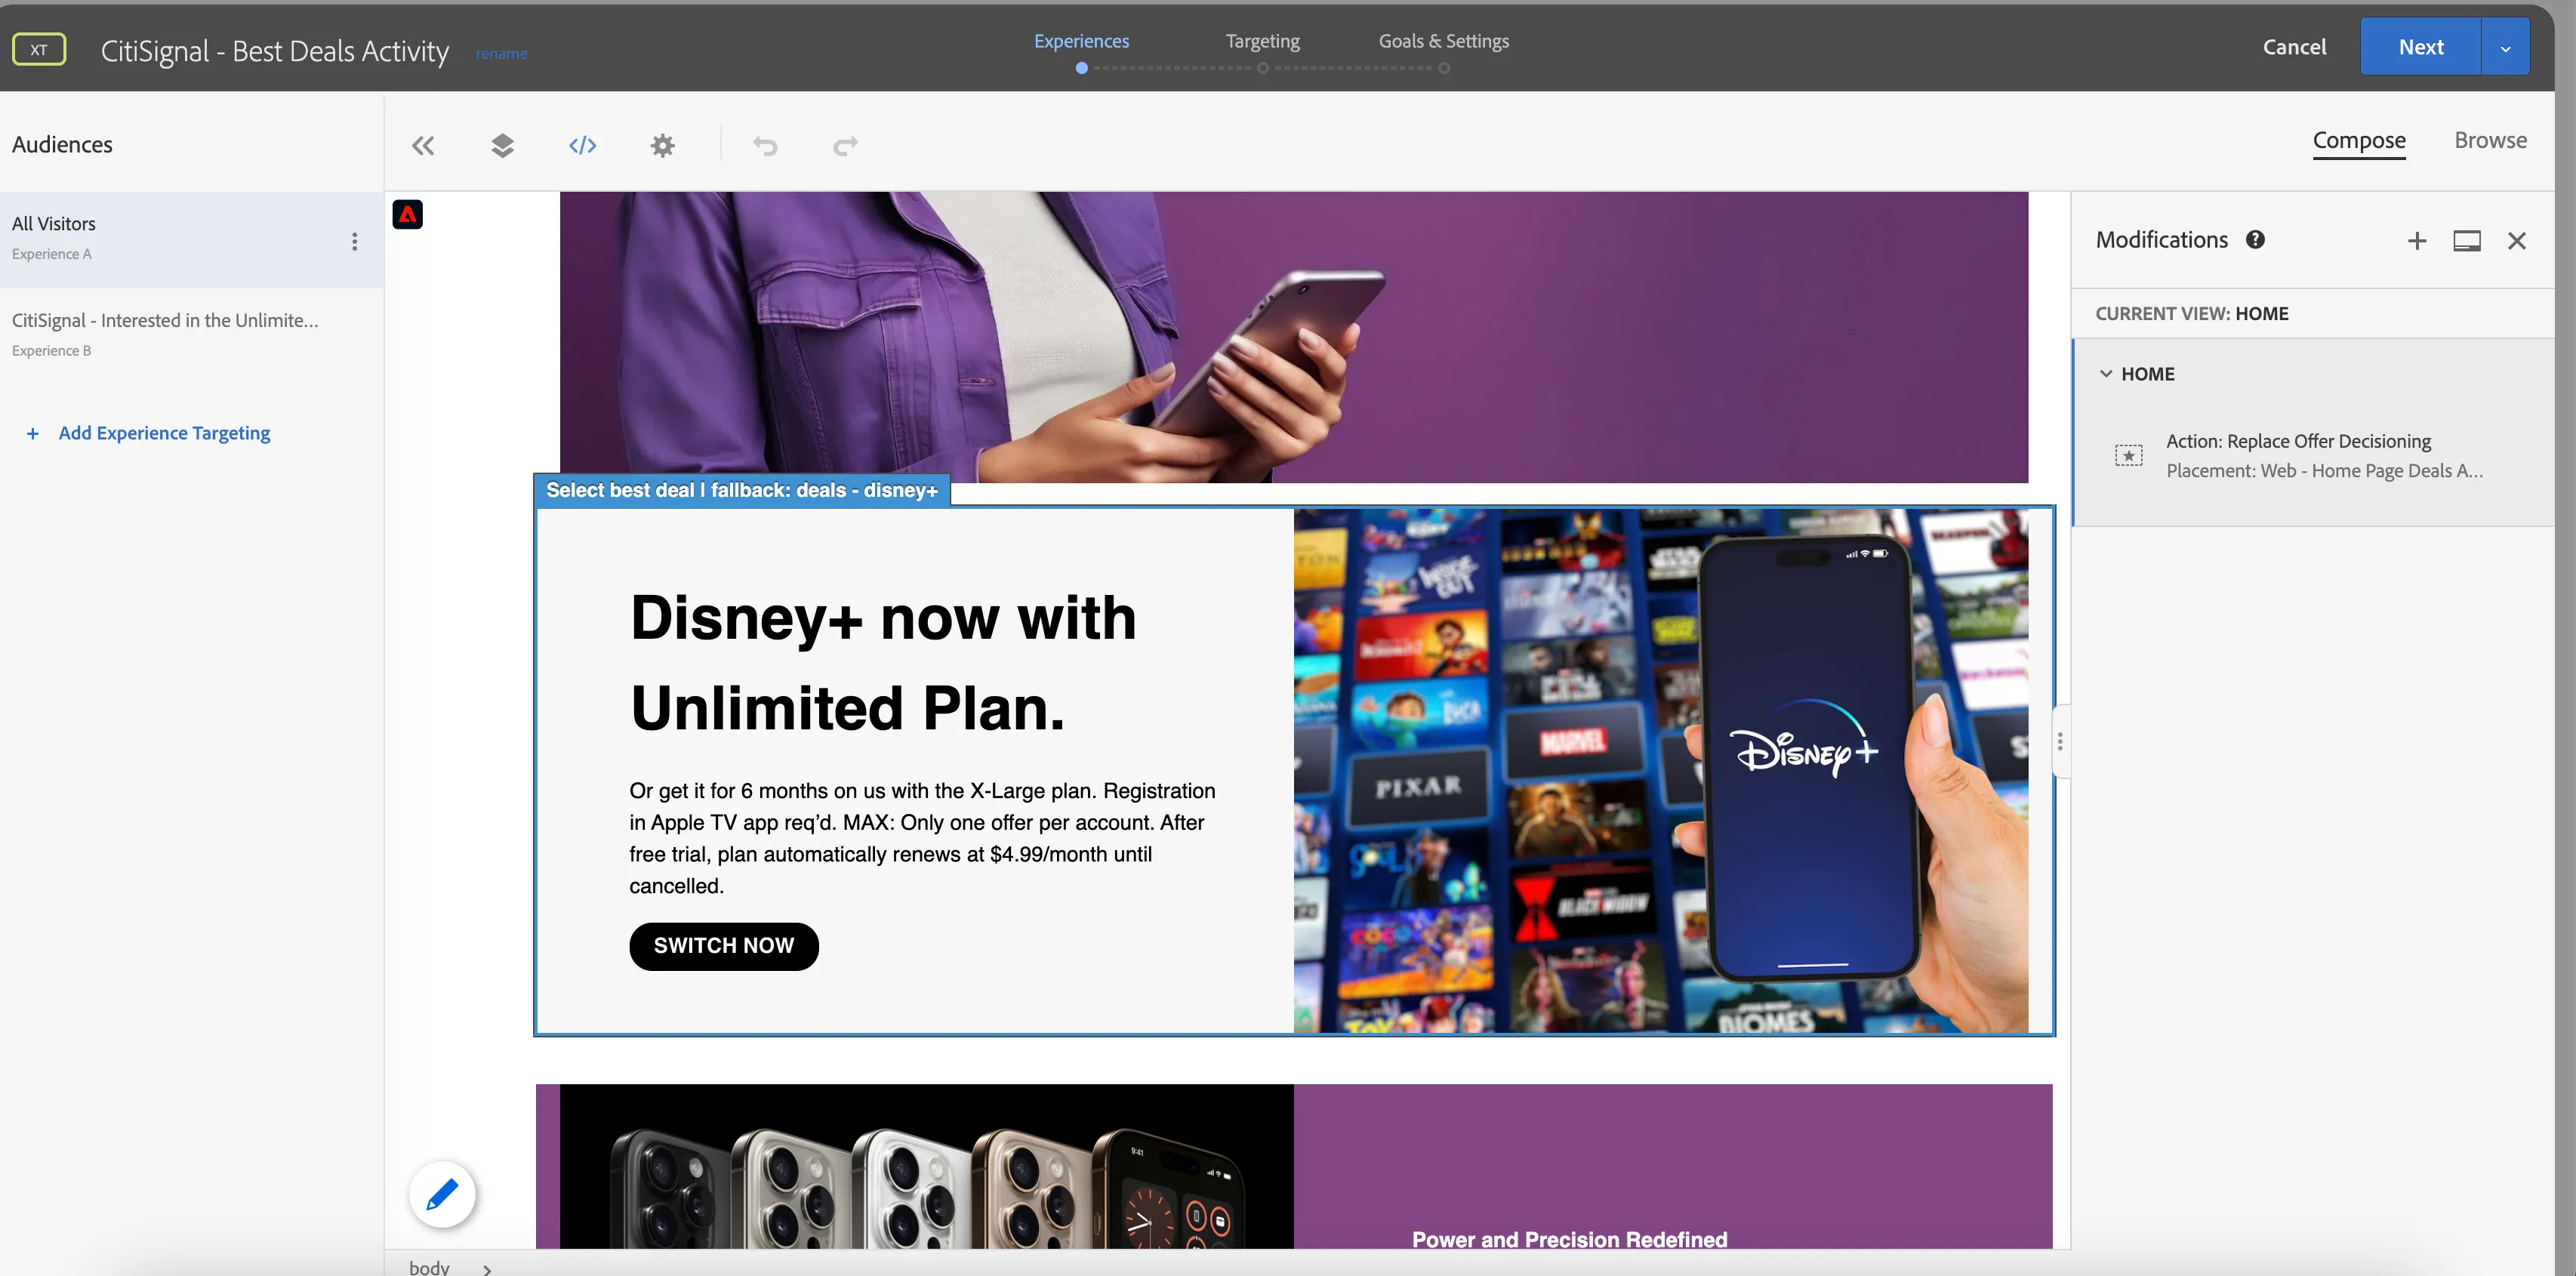Select the Action: Replace Offer Decisioning modification
Viewport: 2576px width, 1276px height.
(2314, 456)
